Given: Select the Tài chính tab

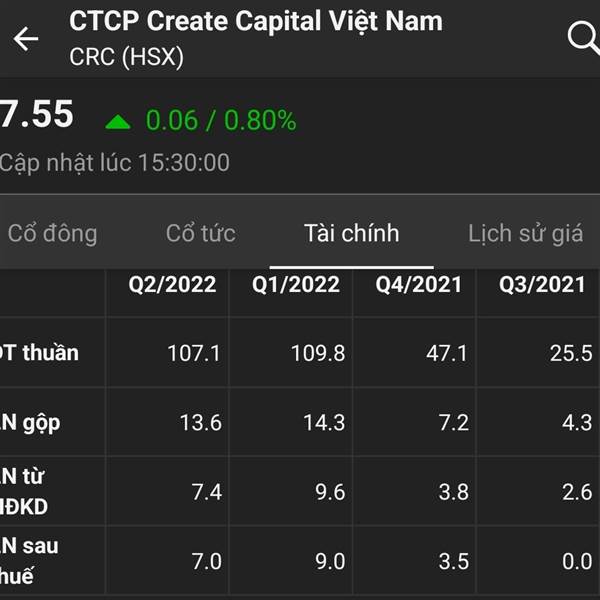Looking at the screenshot, I should pyautogui.click(x=351, y=234).
